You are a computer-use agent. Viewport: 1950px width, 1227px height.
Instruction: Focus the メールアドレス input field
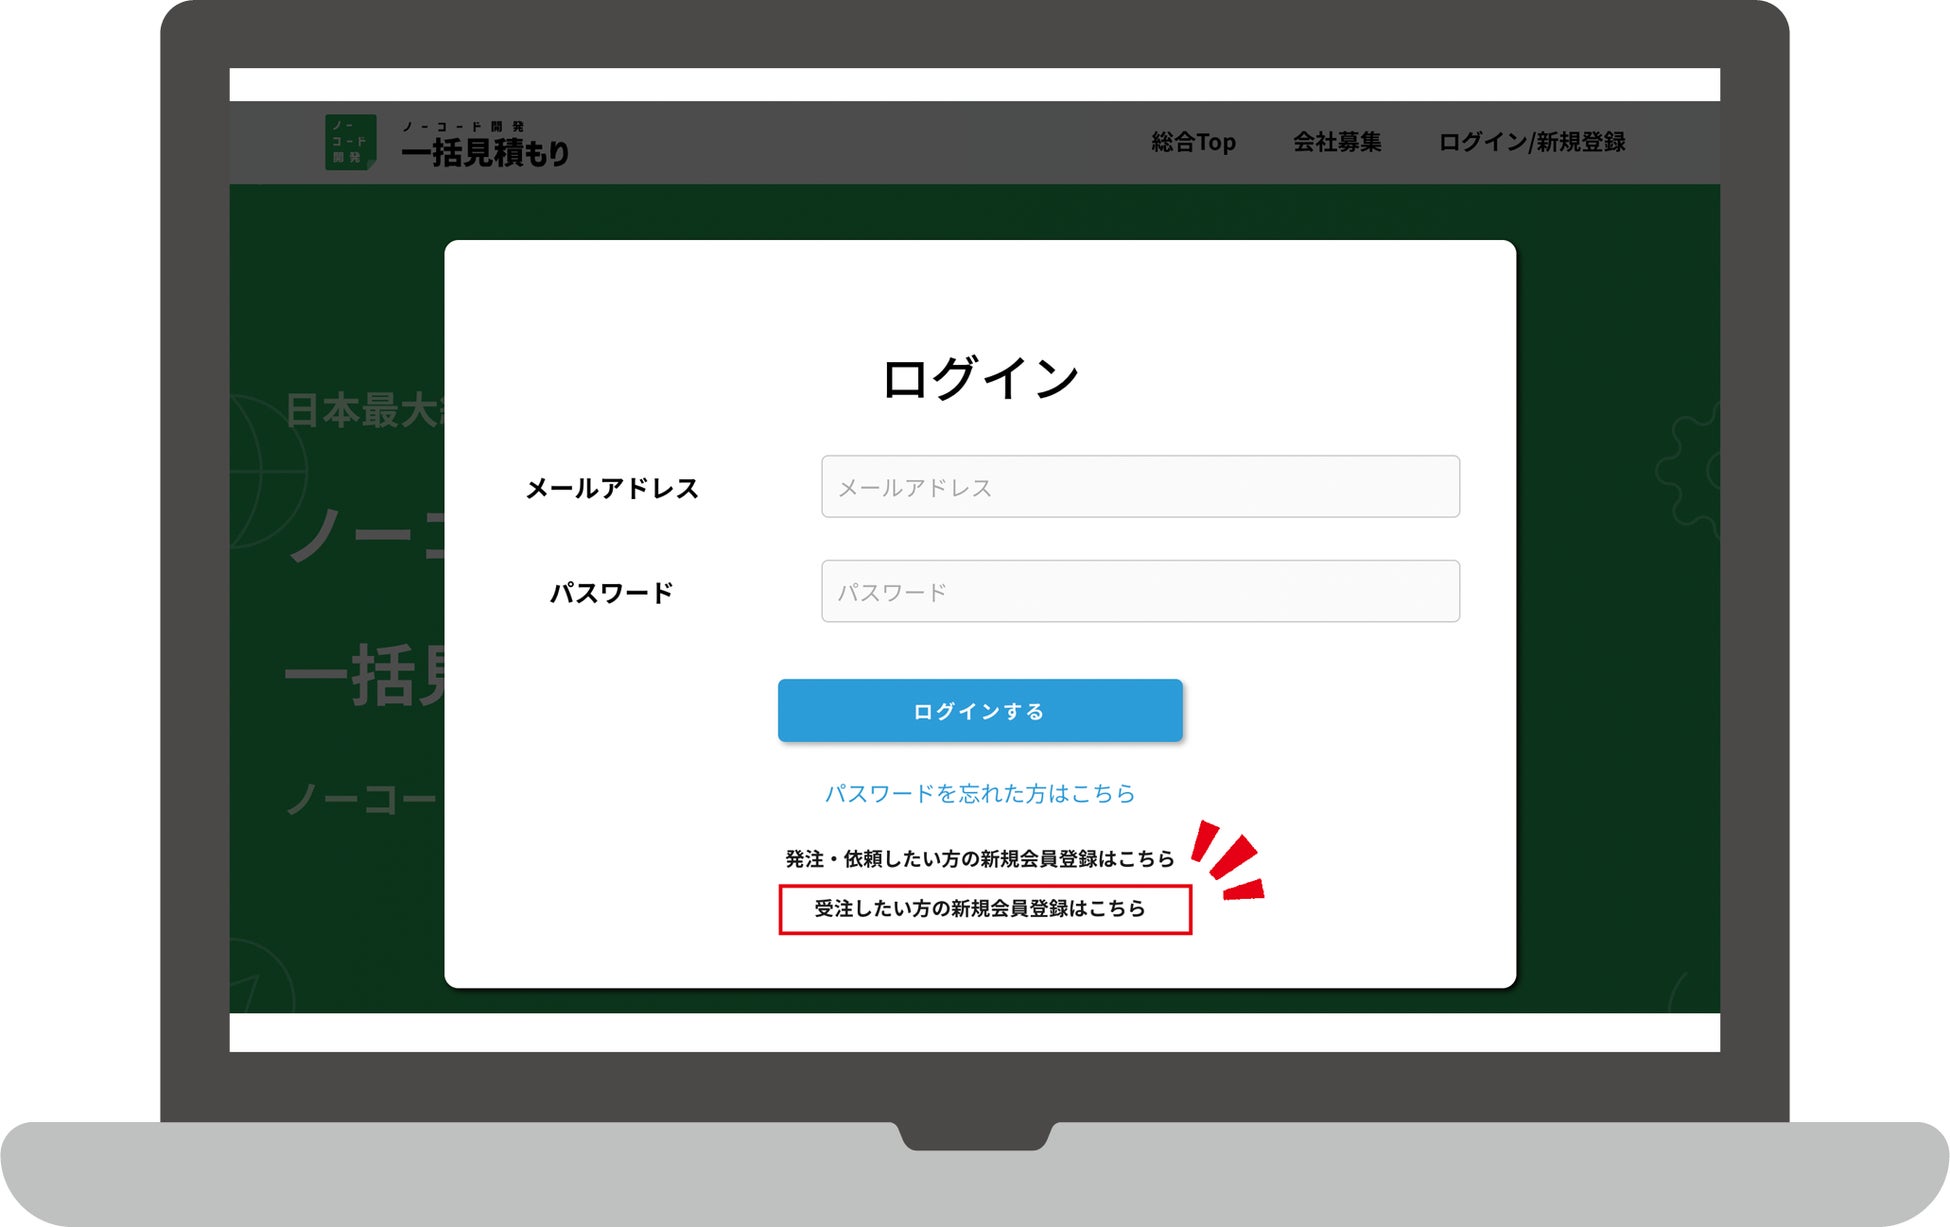tap(1140, 487)
